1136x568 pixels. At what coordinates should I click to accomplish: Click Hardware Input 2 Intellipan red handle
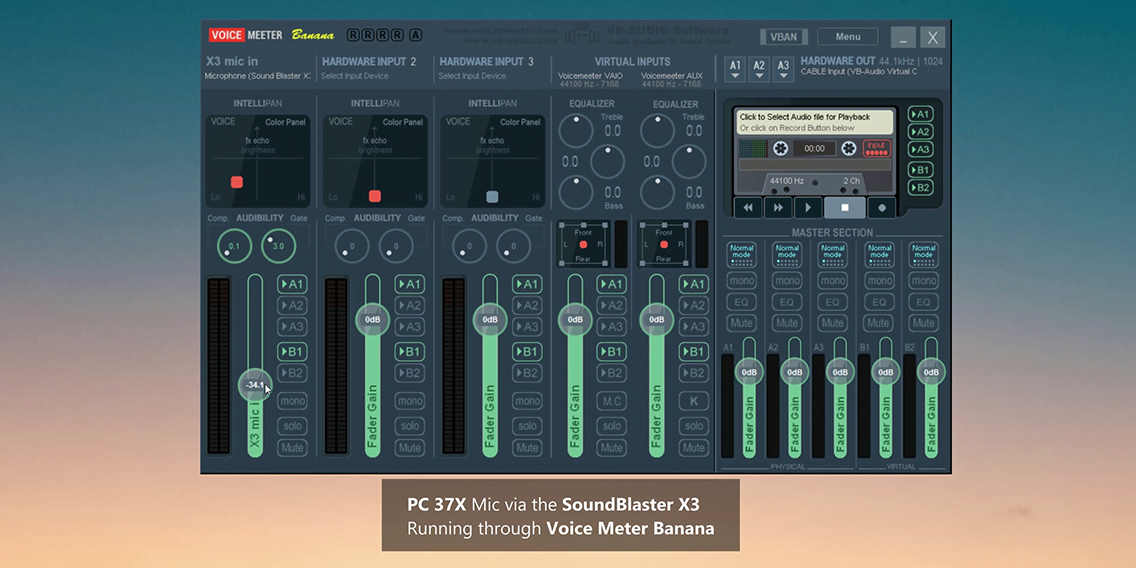coord(375,196)
